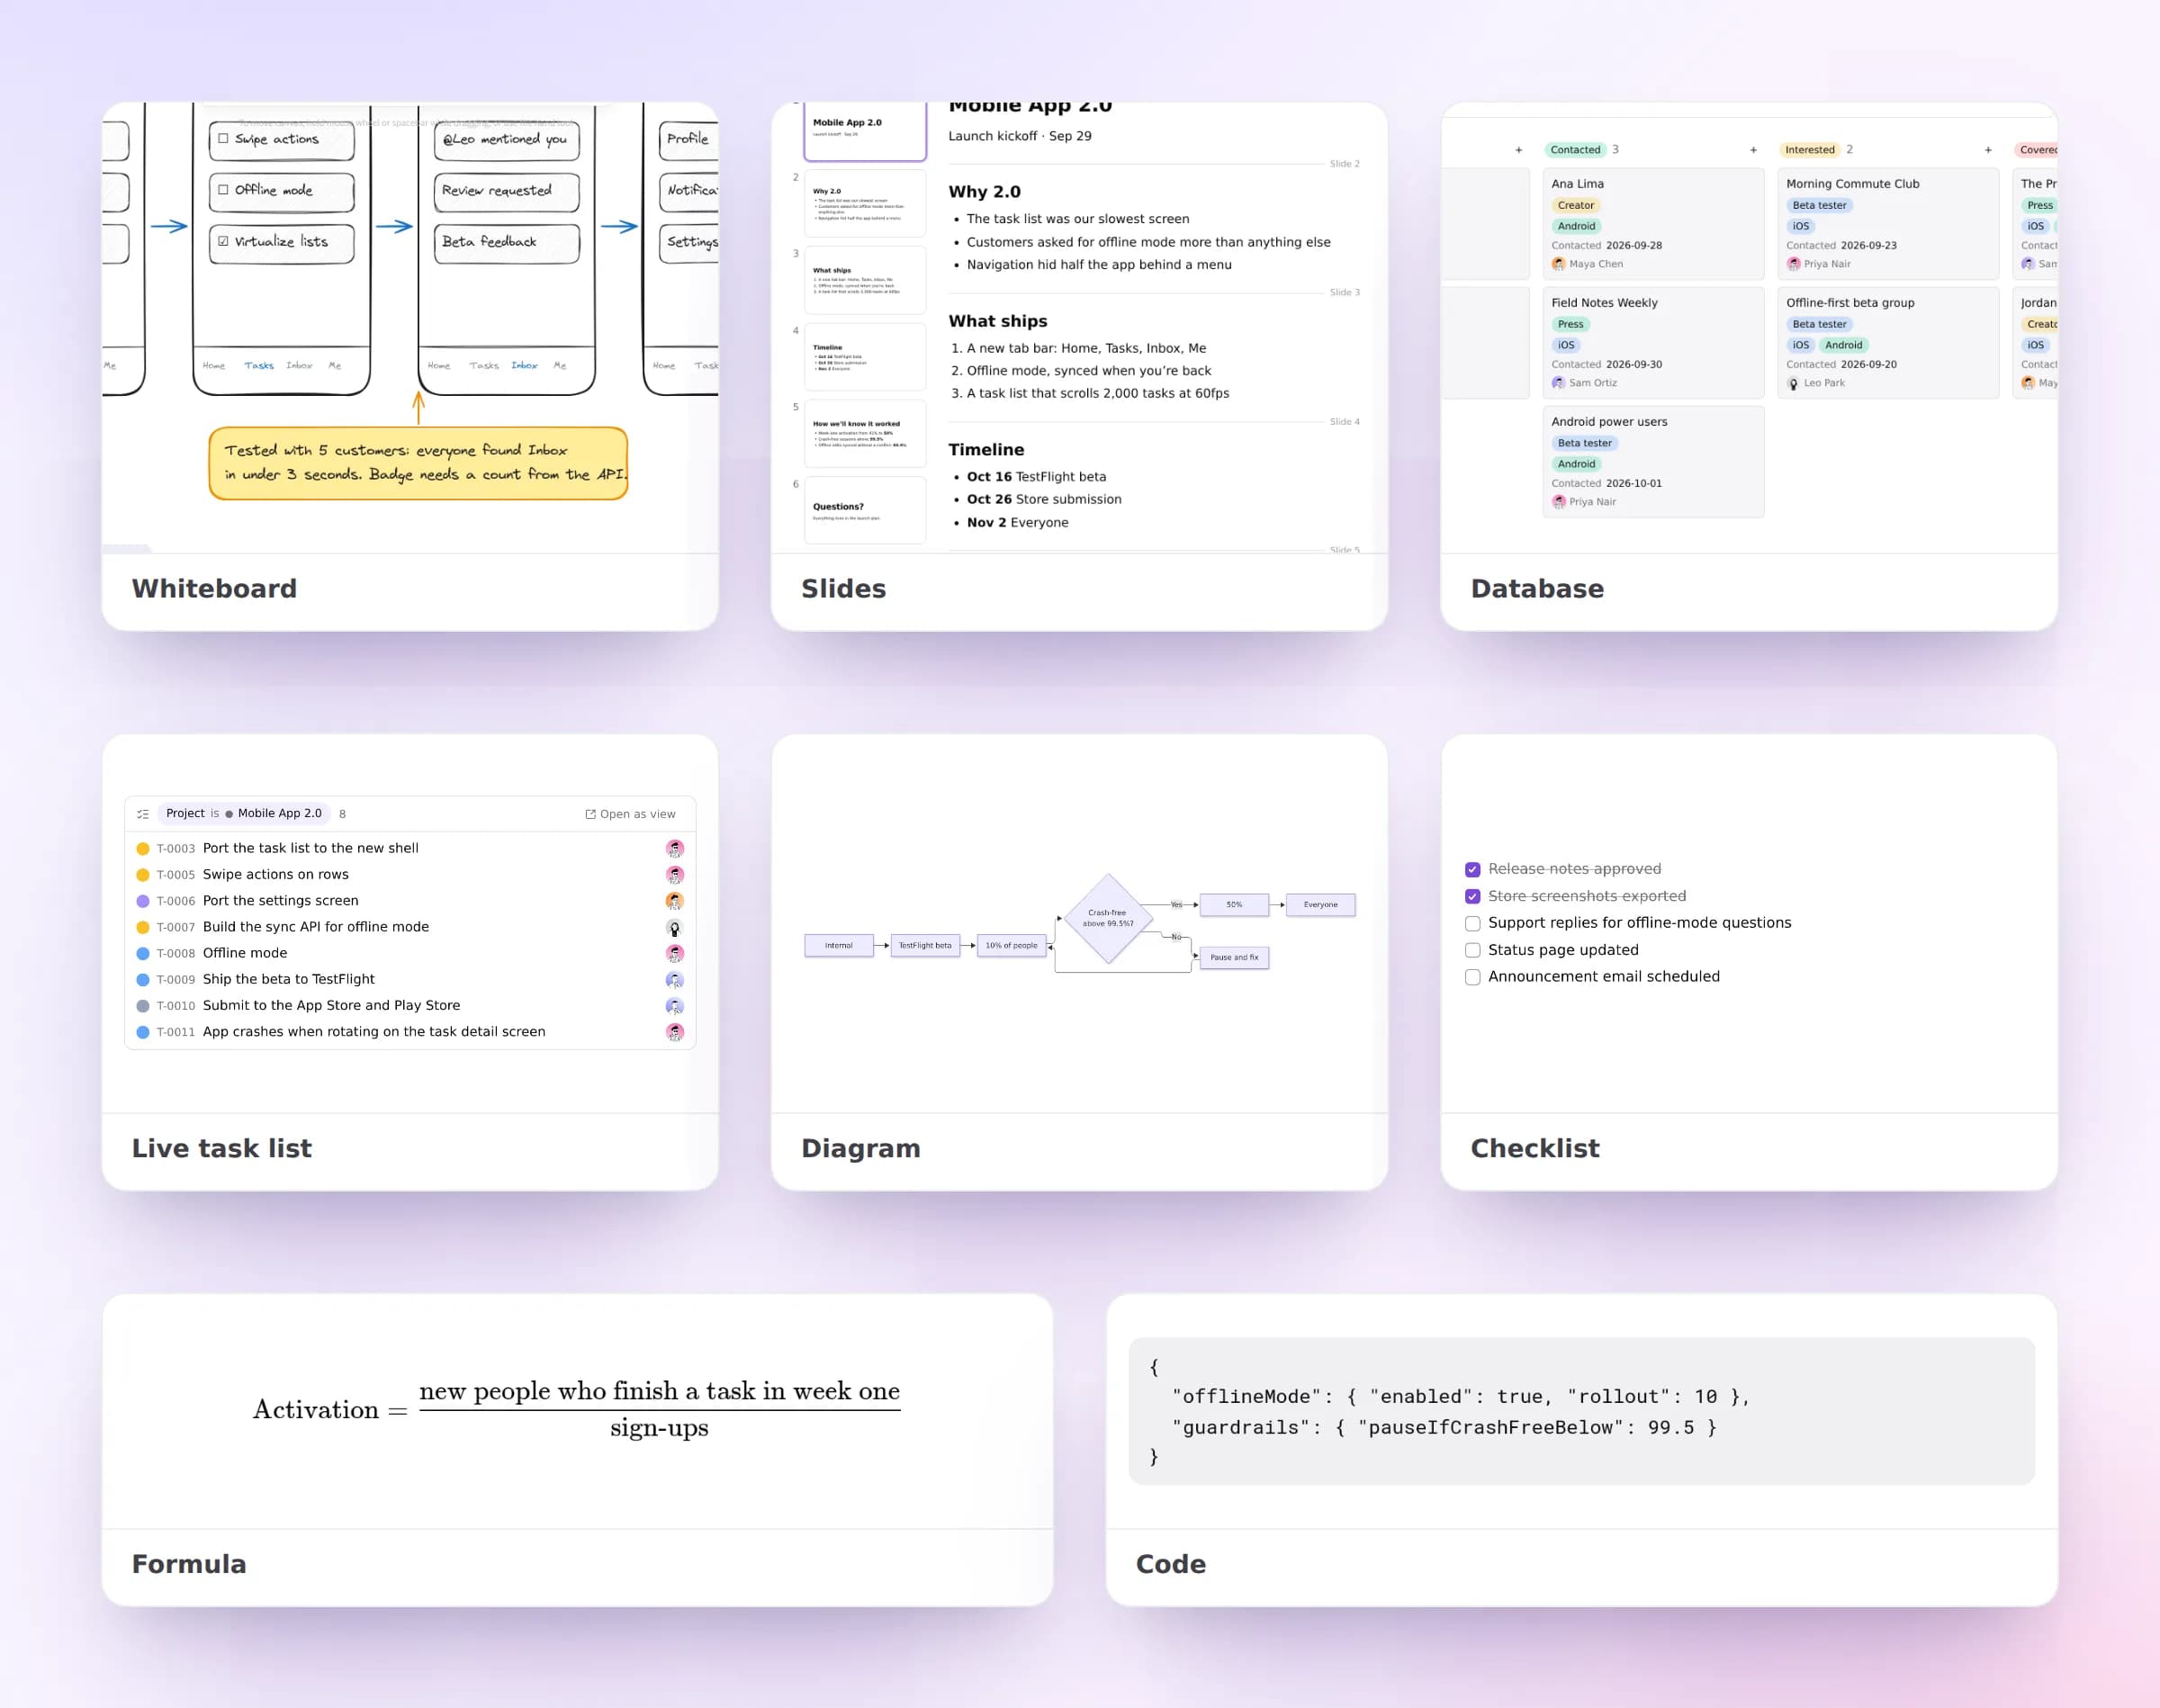
Task: Click the Beta feedback box on whiteboard
Action: click(507, 243)
